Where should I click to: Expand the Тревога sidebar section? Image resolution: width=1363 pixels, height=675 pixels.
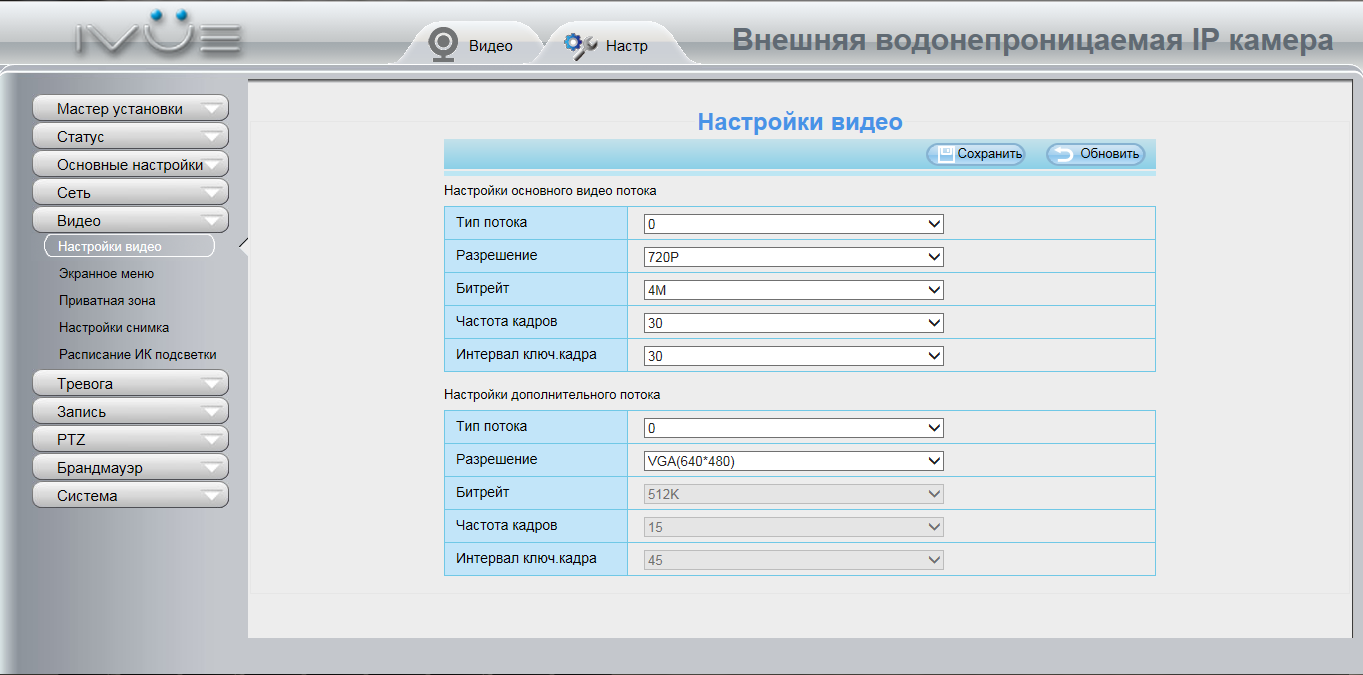130,383
